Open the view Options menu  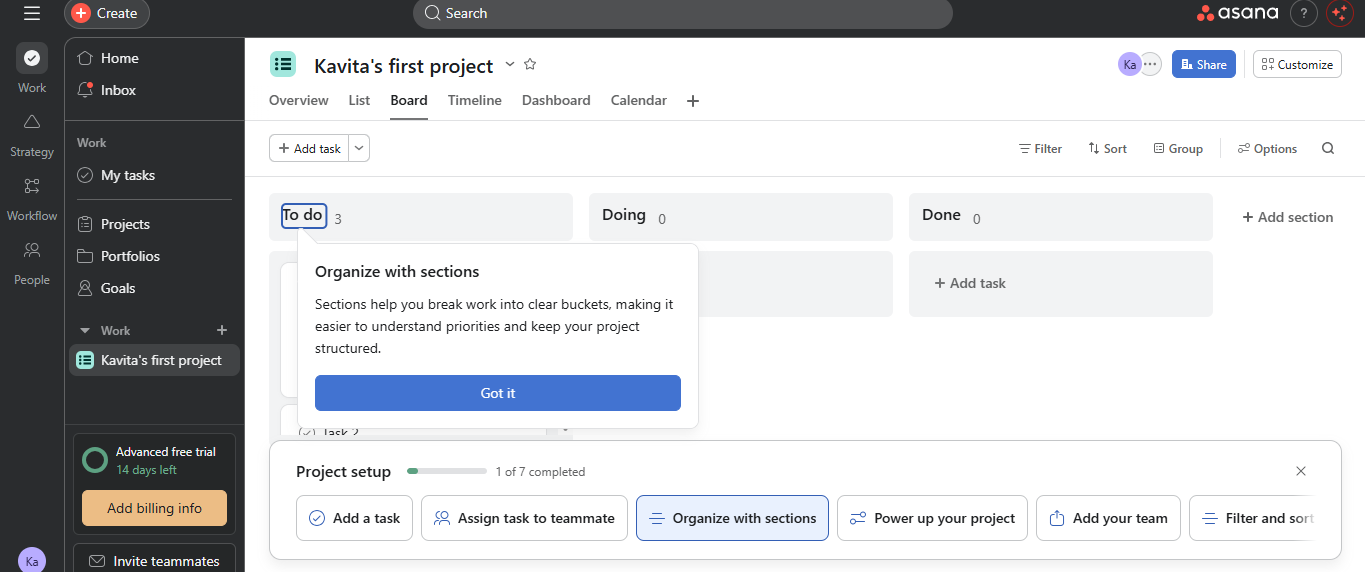[x=1267, y=148]
